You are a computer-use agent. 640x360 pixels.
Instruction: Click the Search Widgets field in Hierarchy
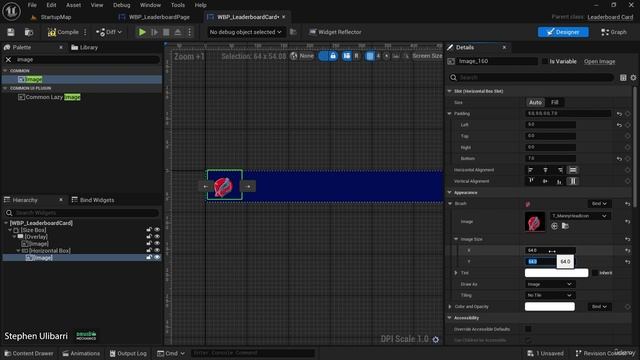click(82, 213)
